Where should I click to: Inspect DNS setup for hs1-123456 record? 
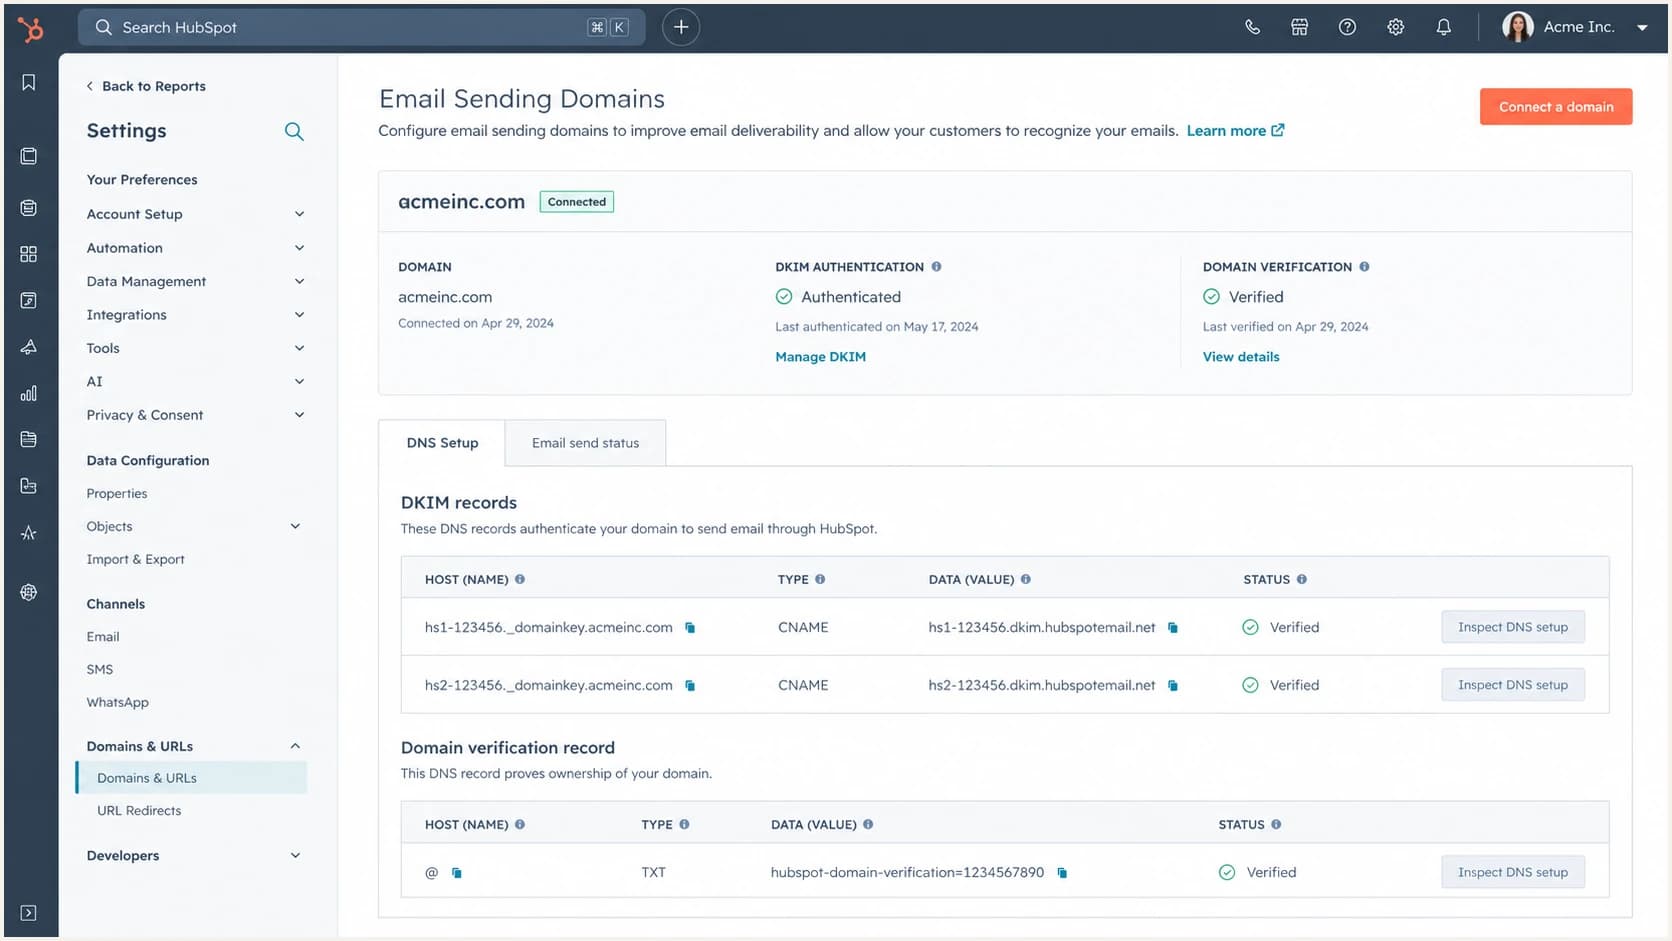coord(1513,628)
